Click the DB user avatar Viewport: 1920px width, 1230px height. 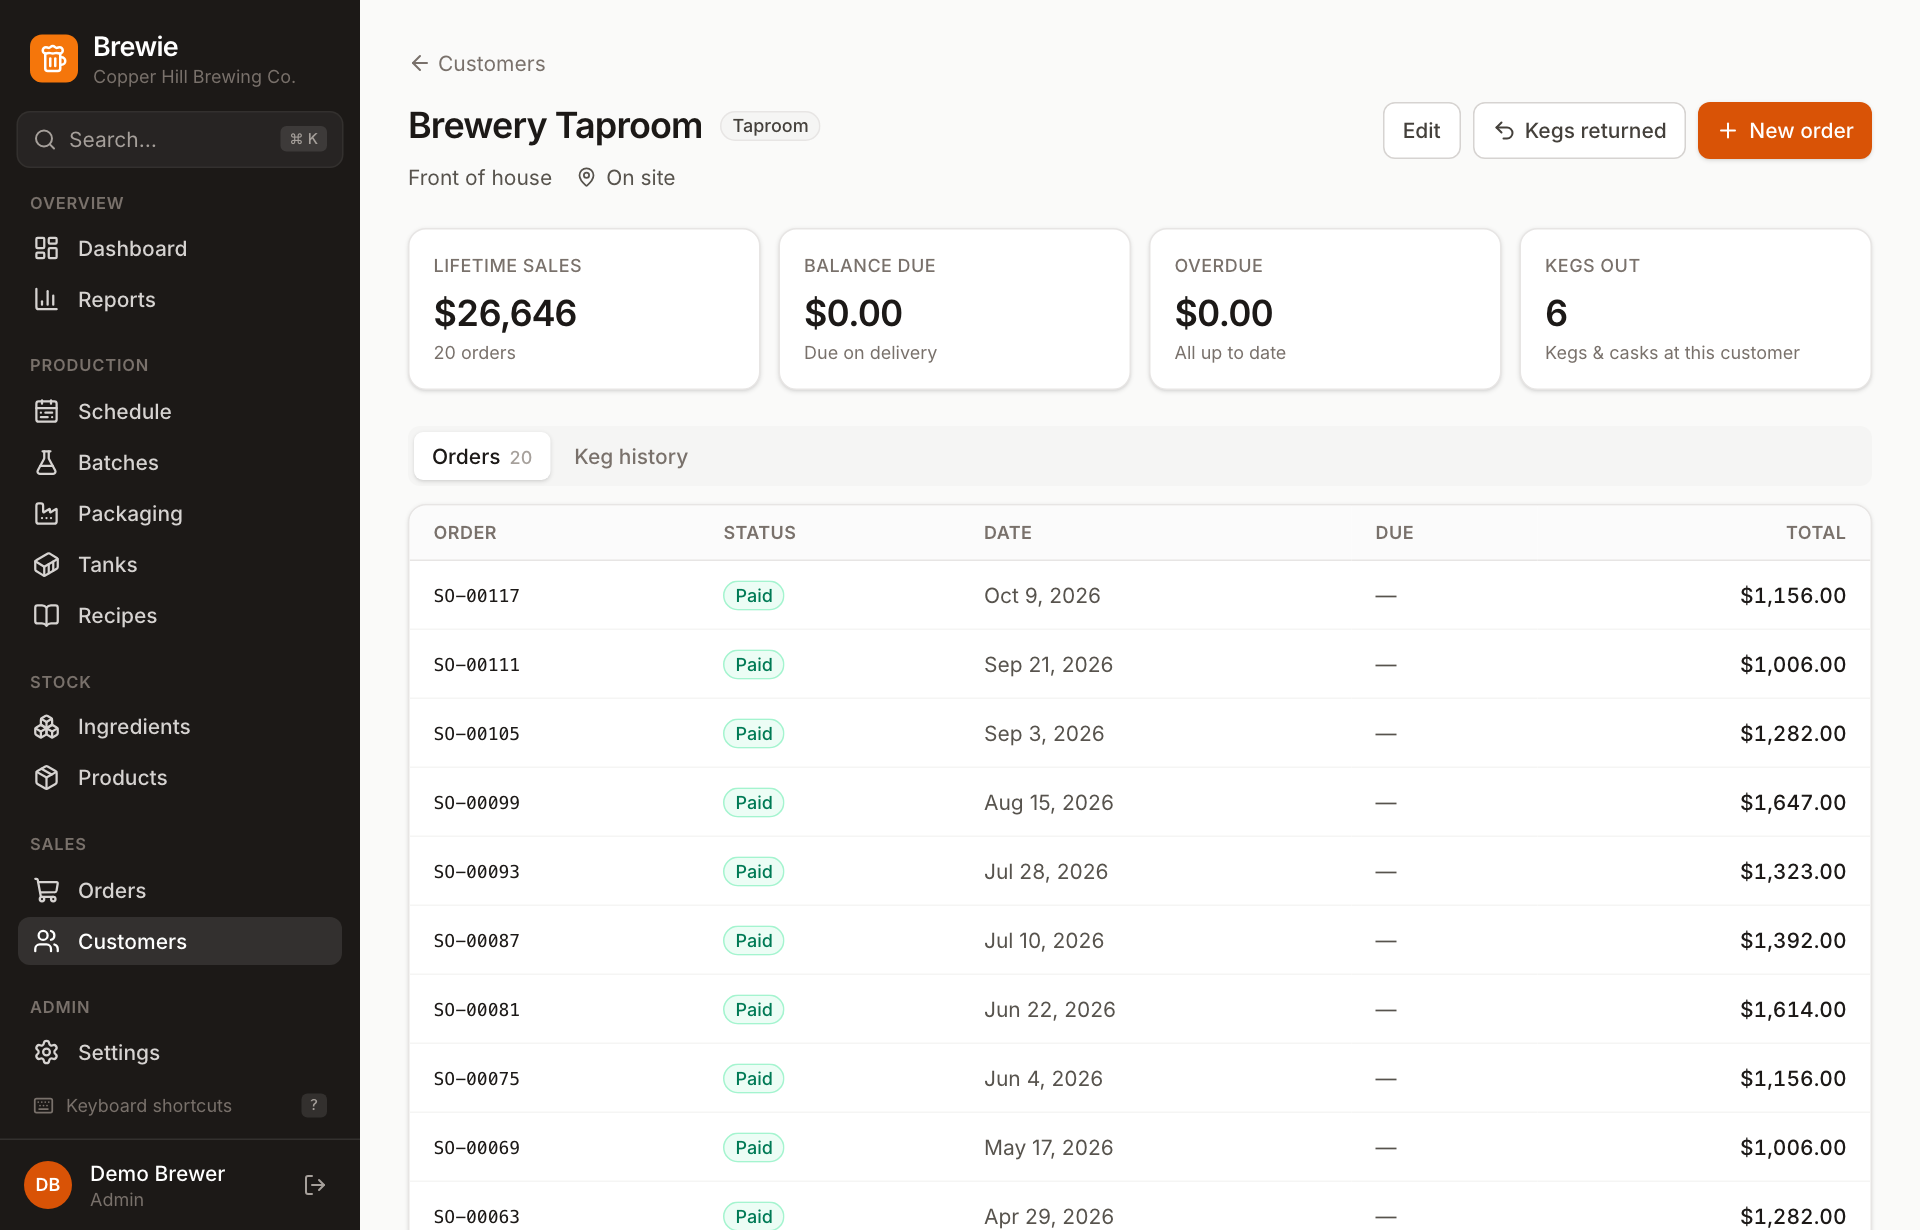coord(48,1185)
